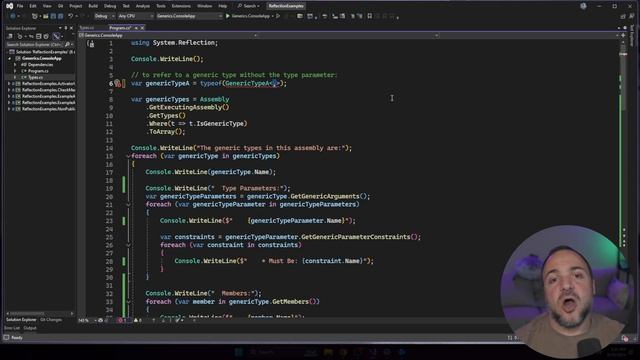Click Solution Explorer sync/refresh toolbar icon
The width and height of the screenshot is (640, 360).
coord(31,36)
